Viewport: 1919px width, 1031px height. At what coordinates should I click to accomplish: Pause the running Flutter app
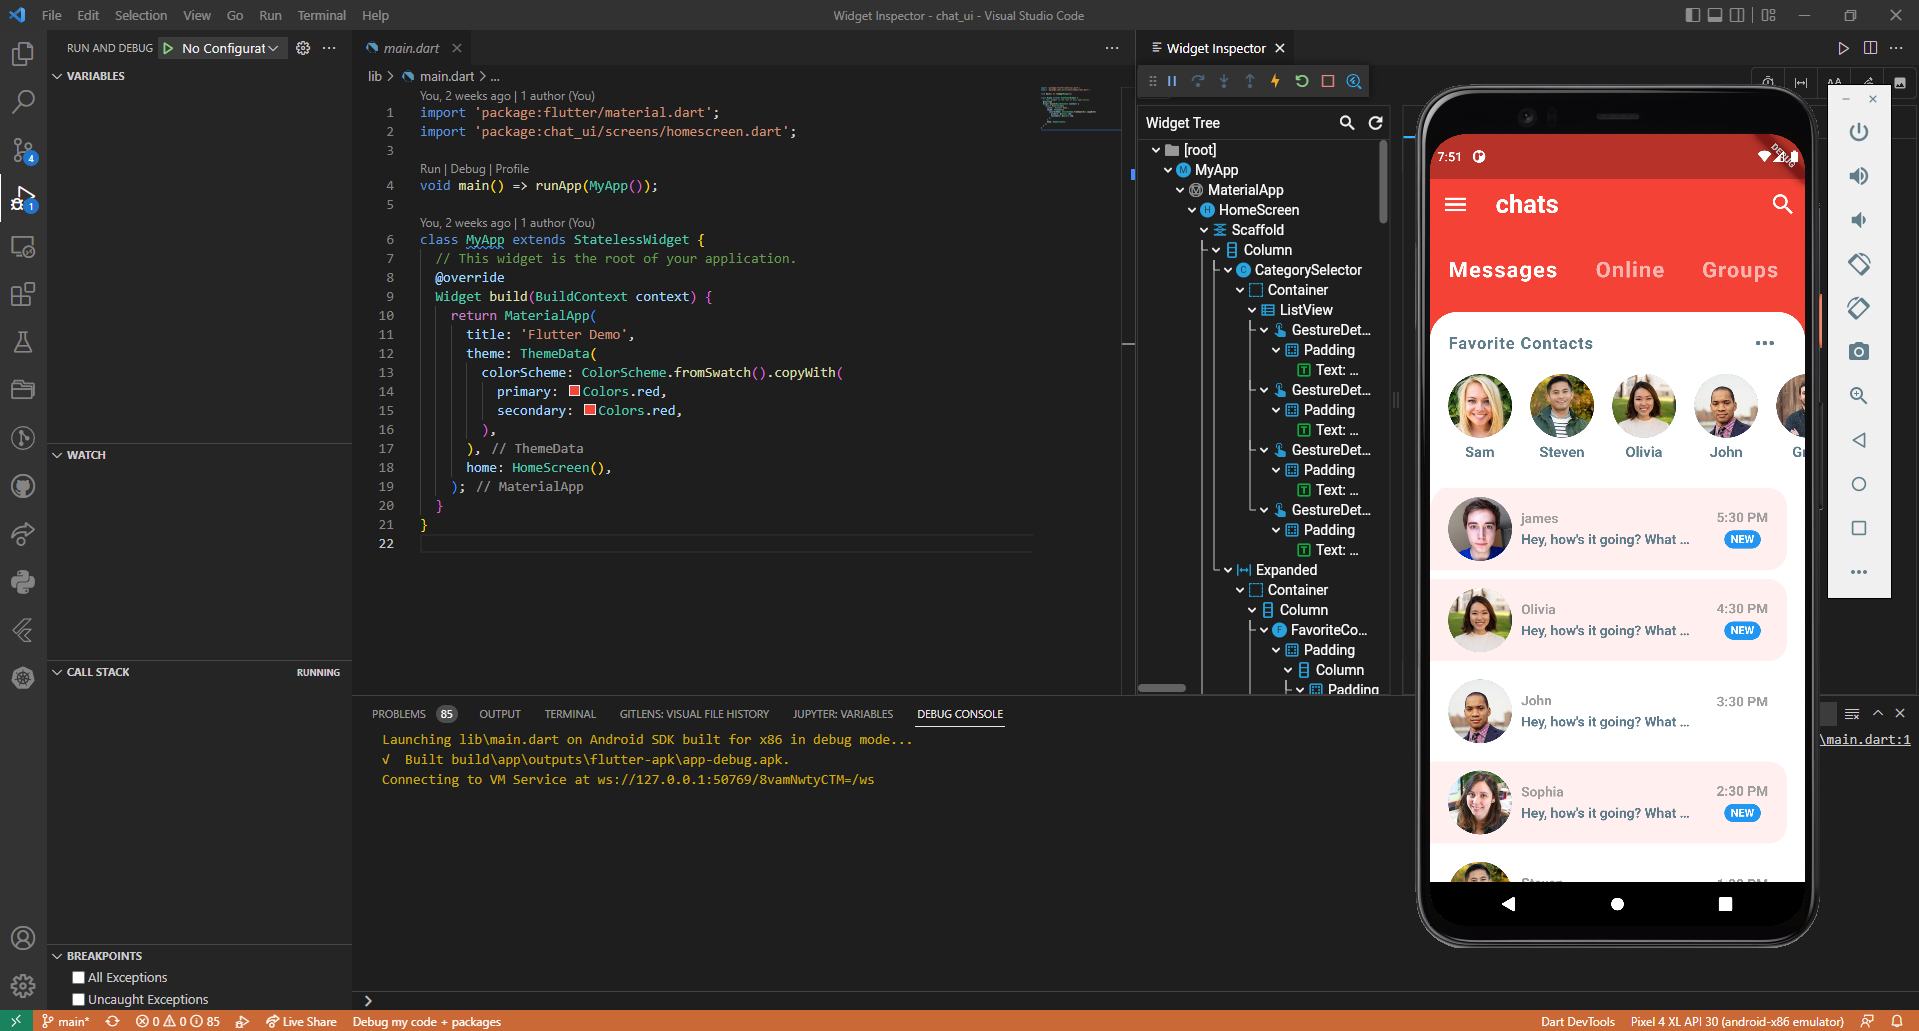click(1172, 81)
